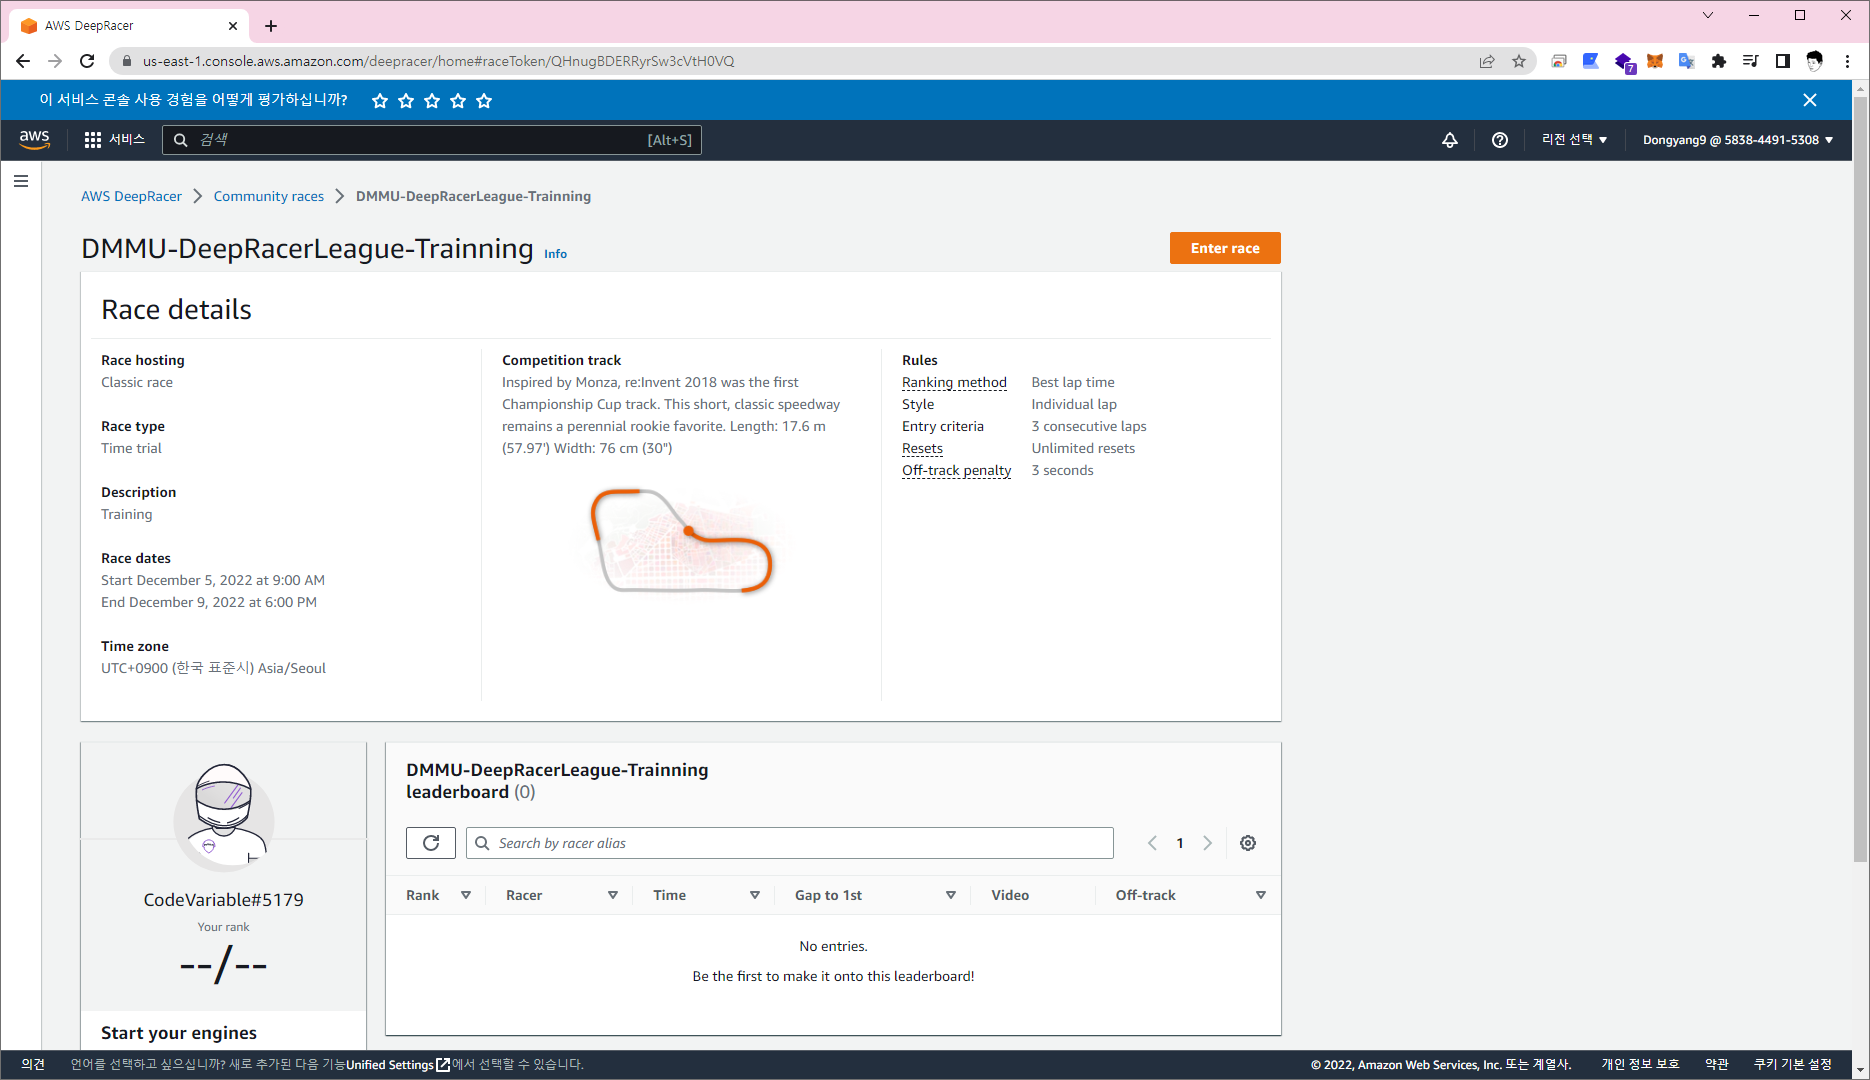Image resolution: width=1870 pixels, height=1080 pixels.
Task: Open the Info link beside title
Action: click(555, 254)
